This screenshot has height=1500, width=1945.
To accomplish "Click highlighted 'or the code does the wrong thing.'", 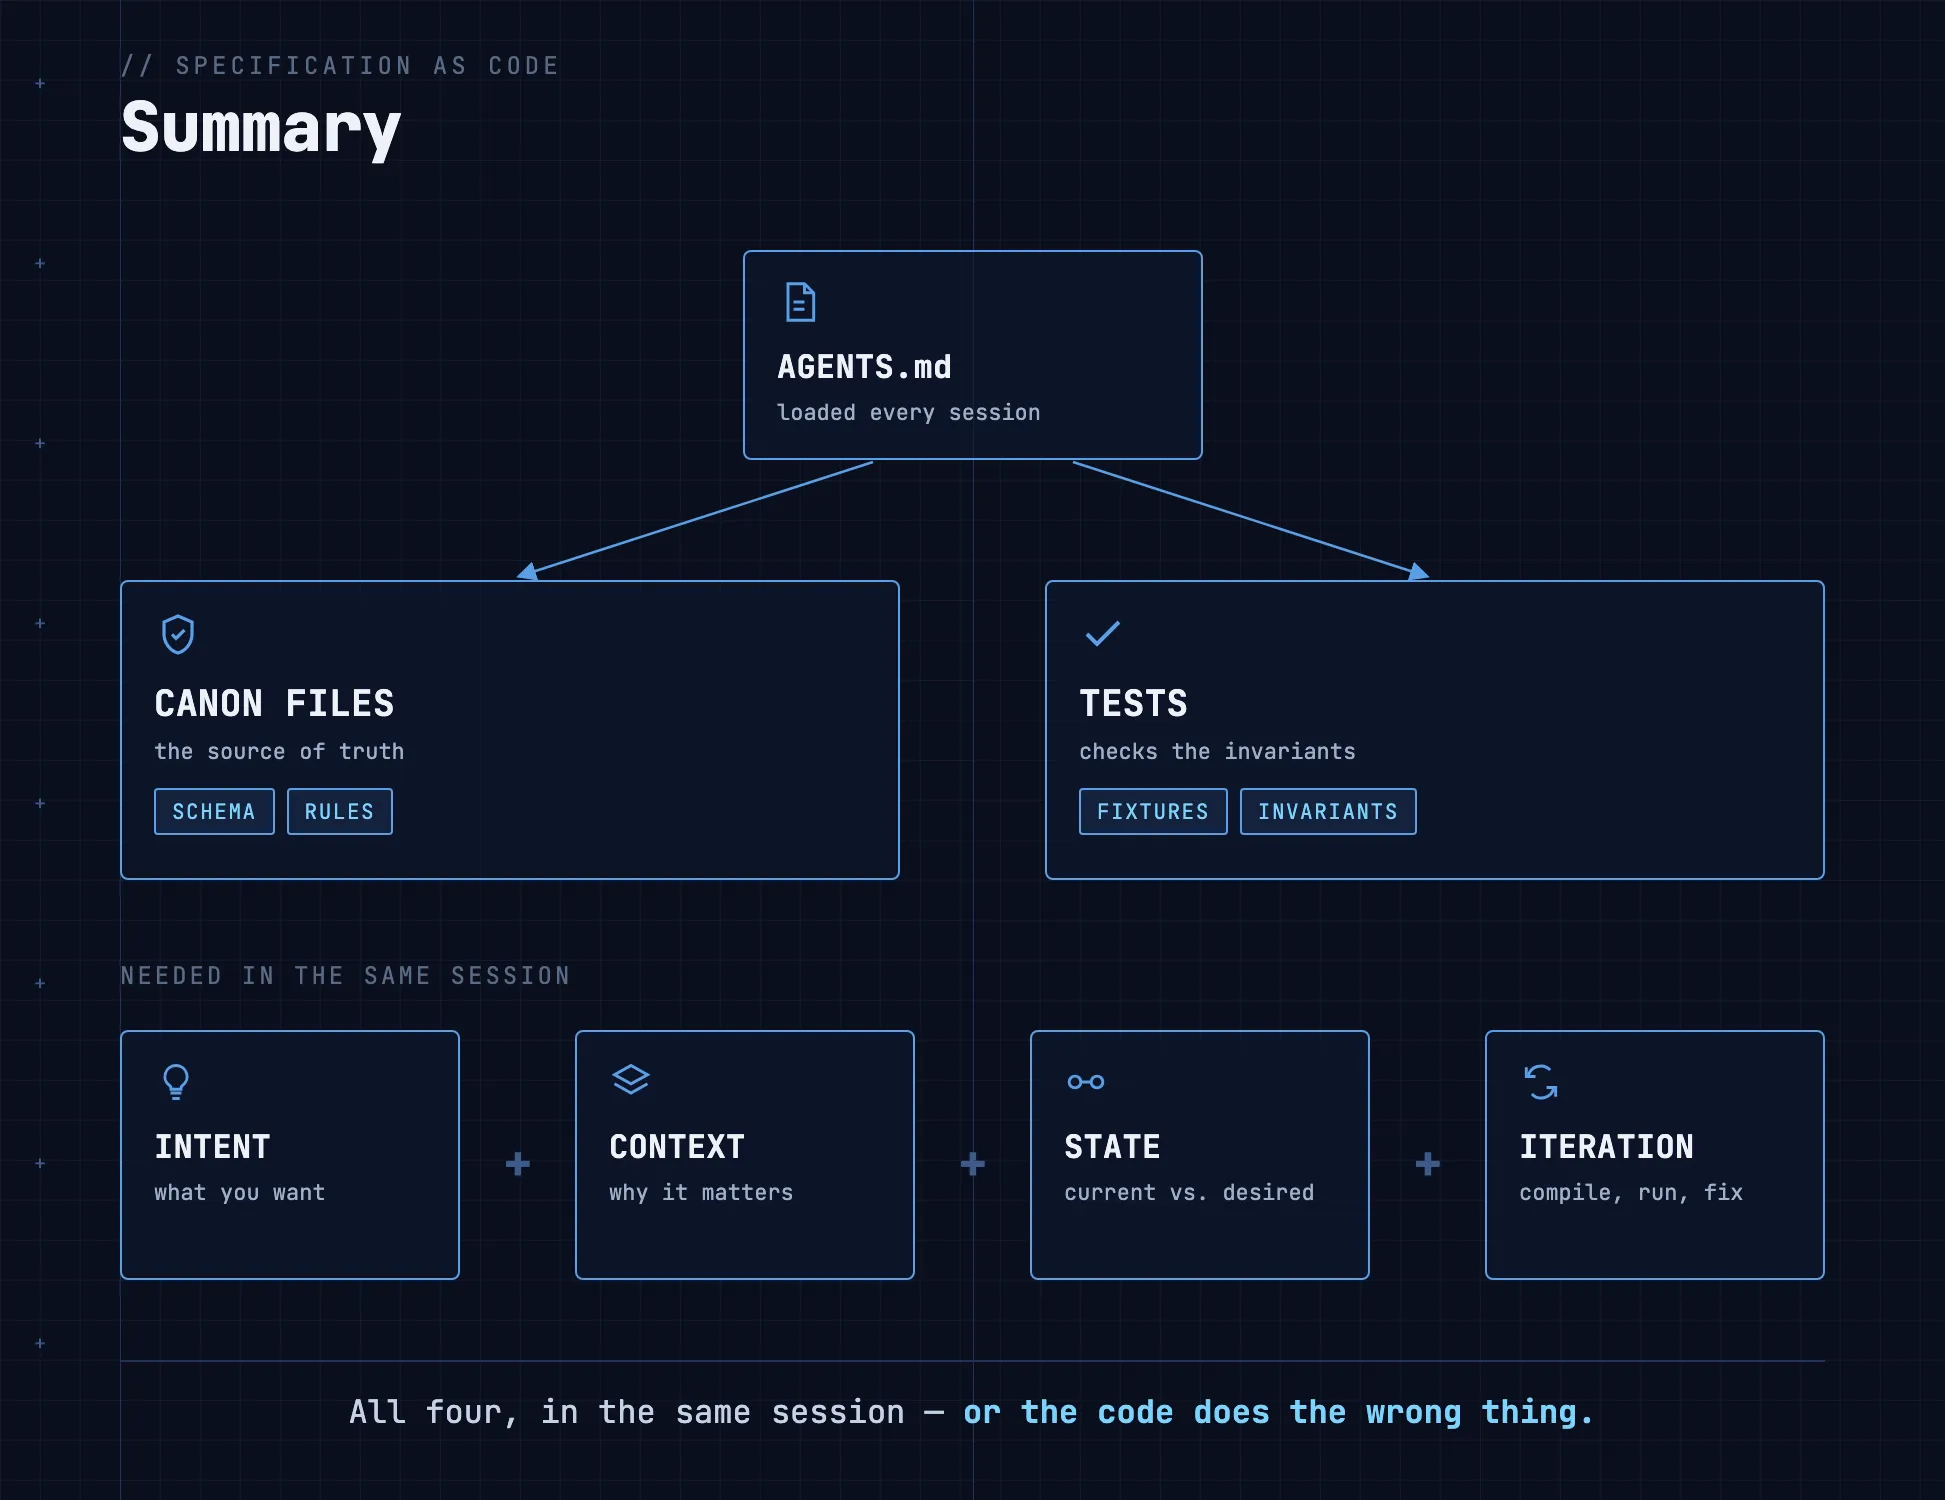I will click(1278, 1412).
